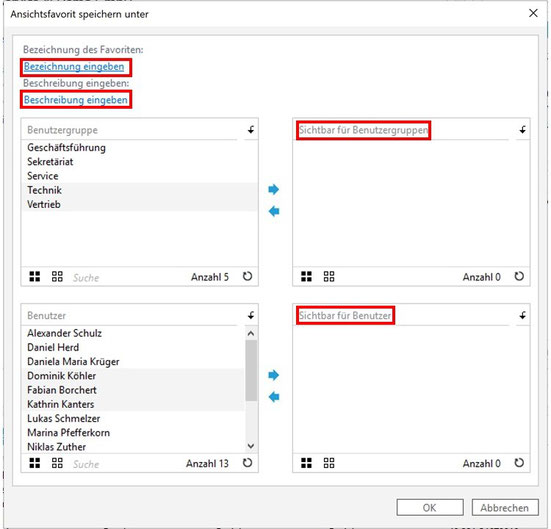The height and width of the screenshot is (529, 551).
Task: Remove user from visible users list
Action: (273, 397)
